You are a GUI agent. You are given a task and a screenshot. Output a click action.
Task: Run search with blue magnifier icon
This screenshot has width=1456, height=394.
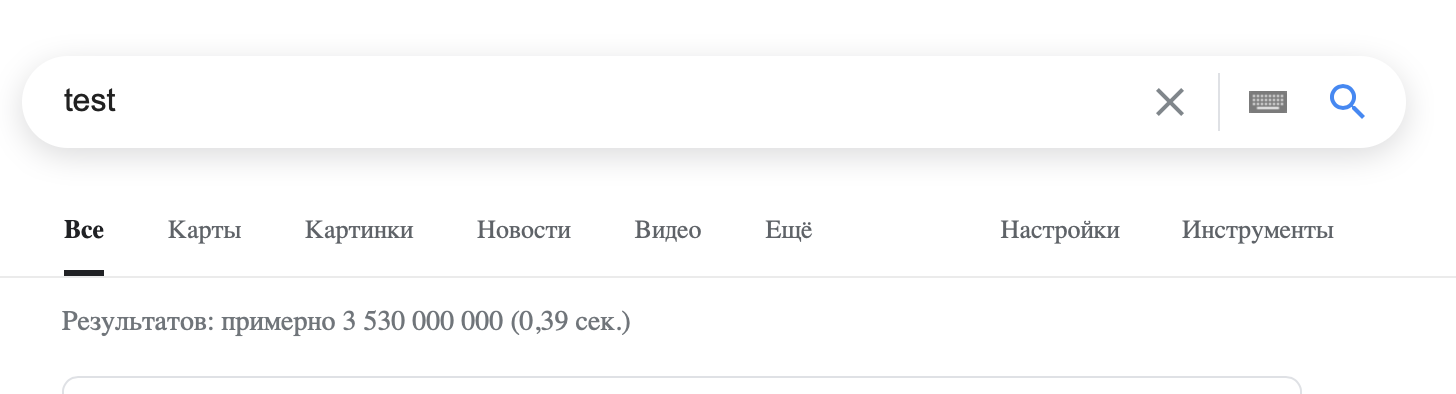pos(1347,101)
